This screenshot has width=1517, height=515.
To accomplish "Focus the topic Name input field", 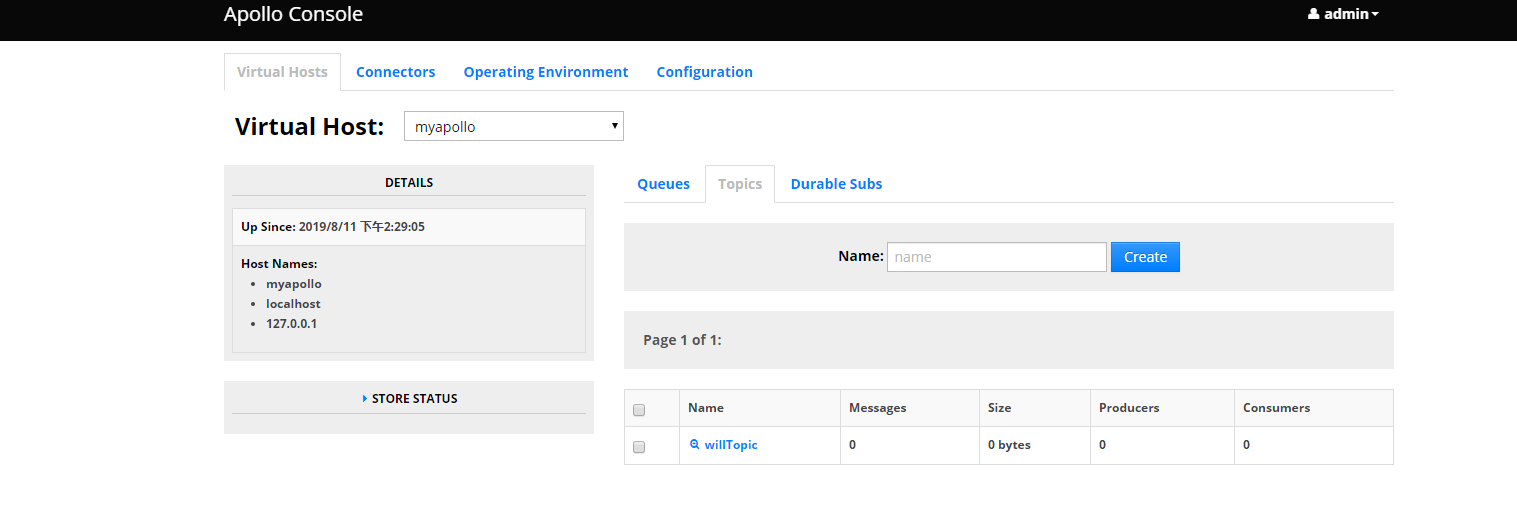I will [x=997, y=257].
